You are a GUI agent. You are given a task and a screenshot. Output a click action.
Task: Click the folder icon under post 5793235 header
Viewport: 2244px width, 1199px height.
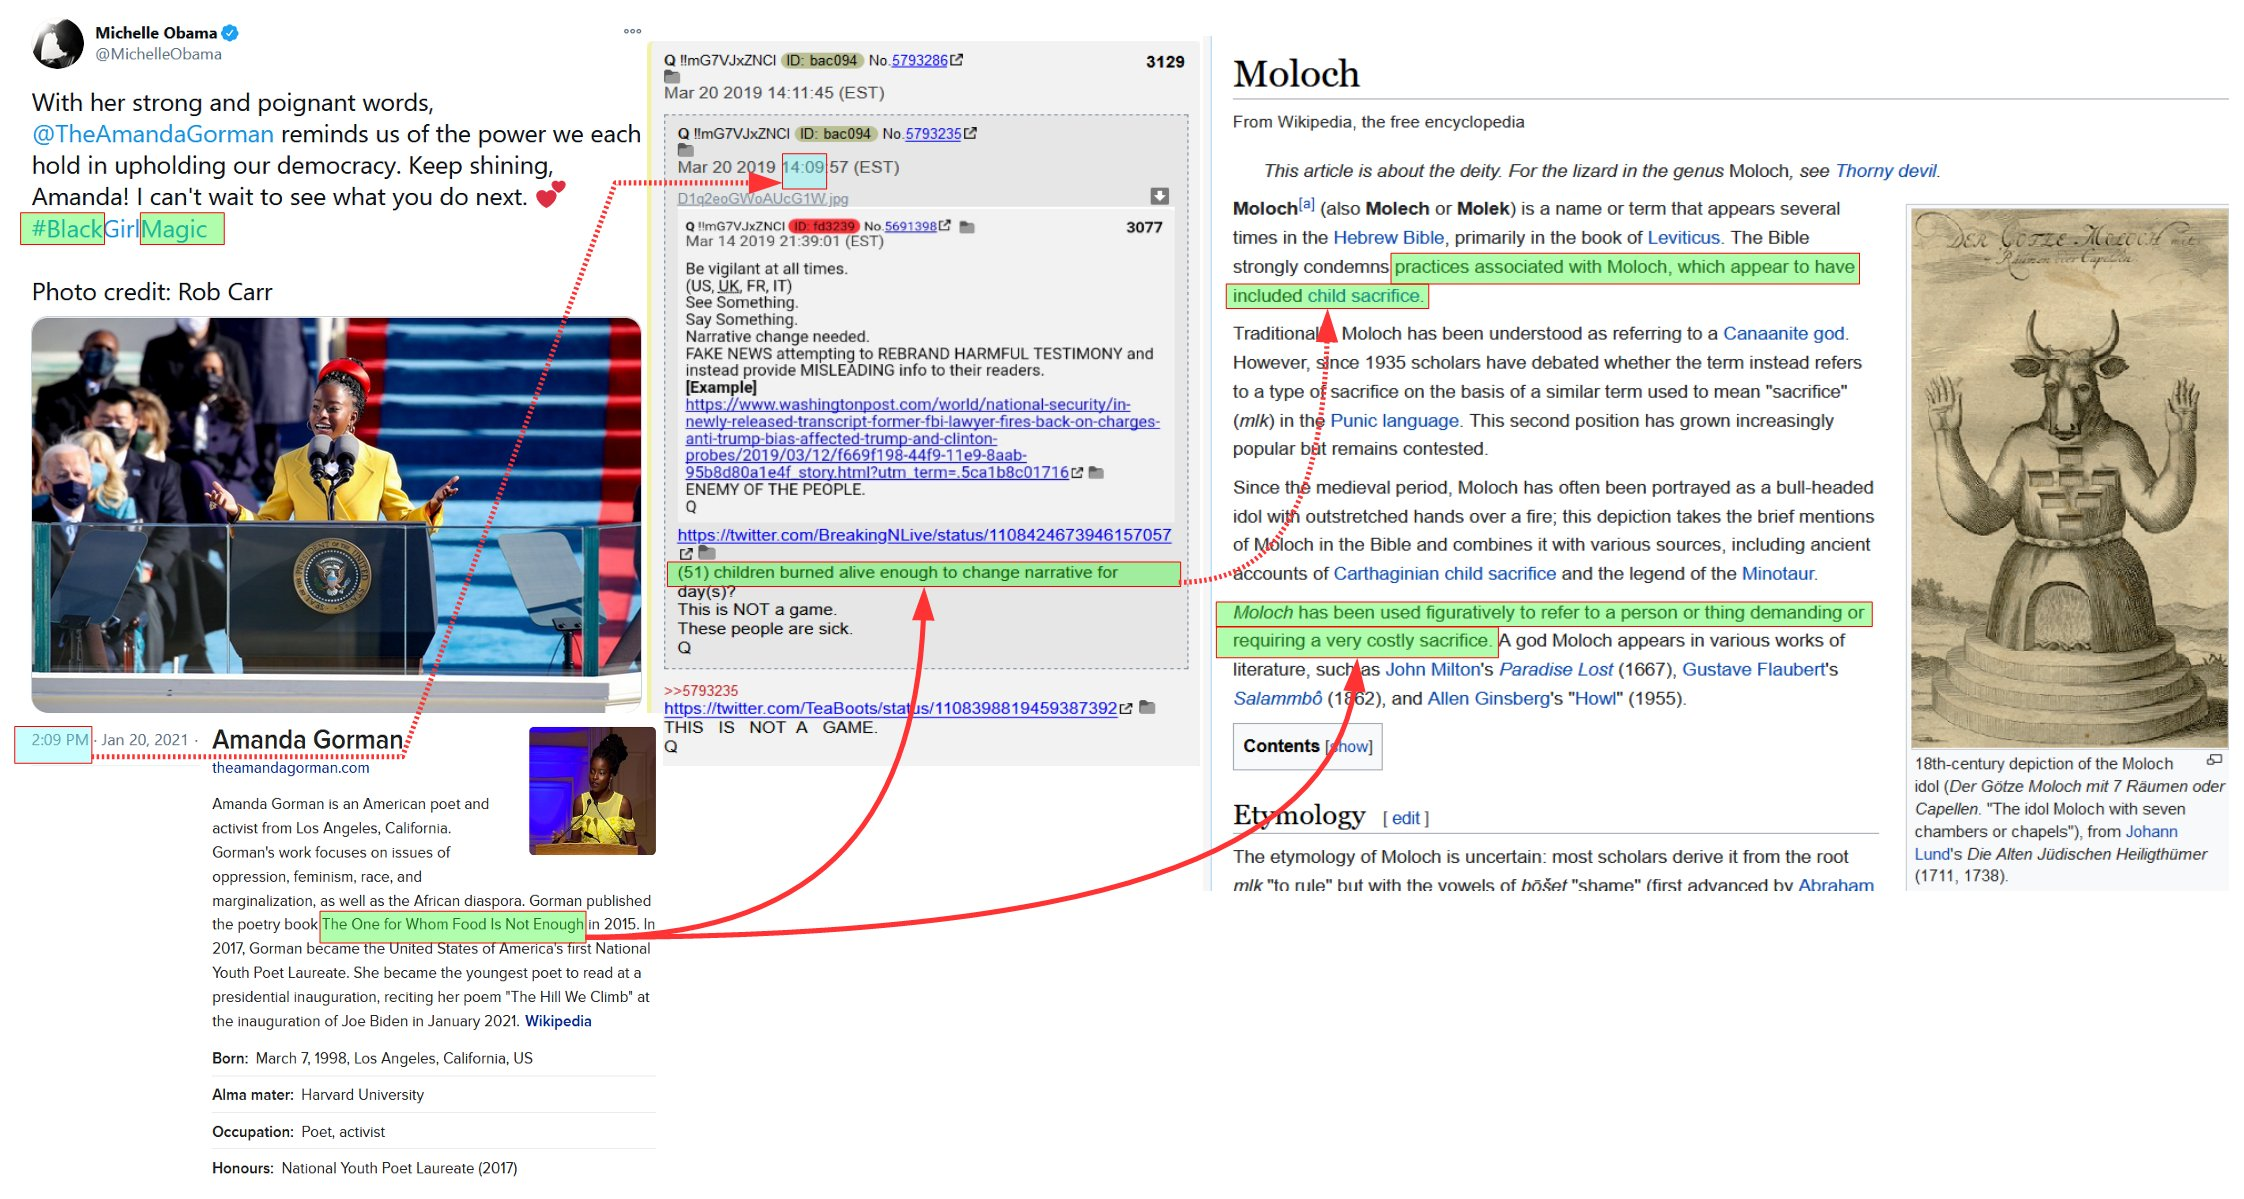tap(686, 150)
